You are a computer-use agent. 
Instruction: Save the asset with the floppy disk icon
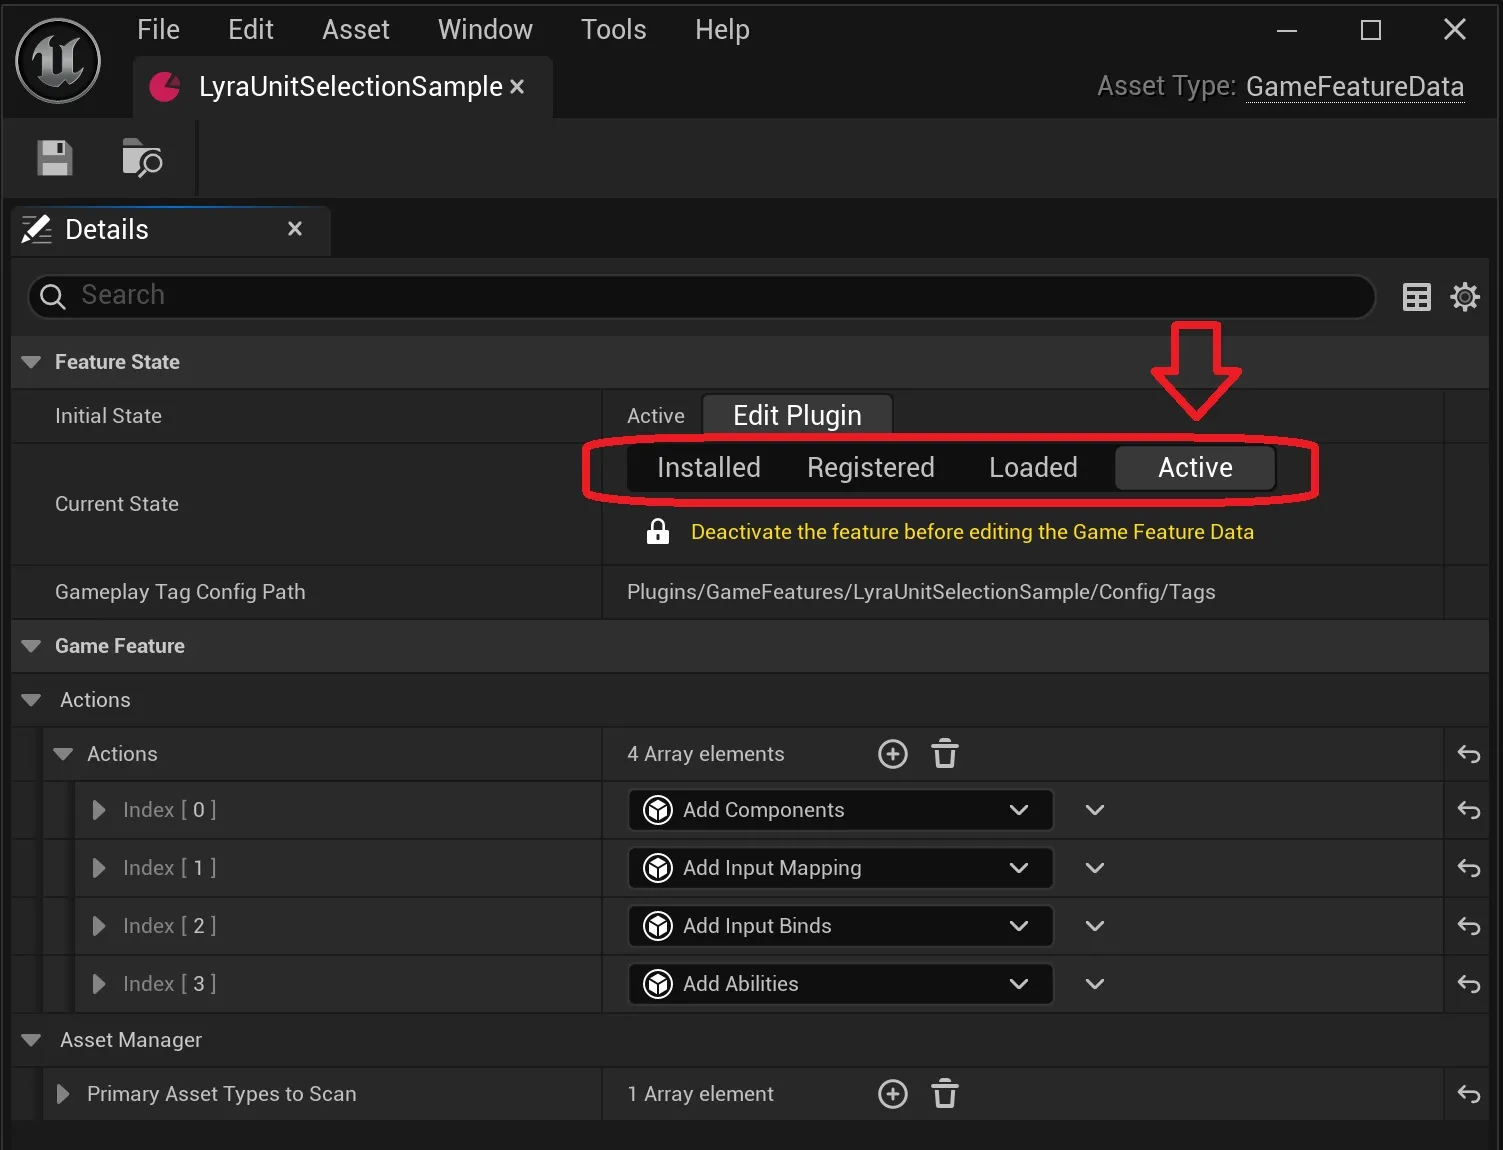(55, 158)
